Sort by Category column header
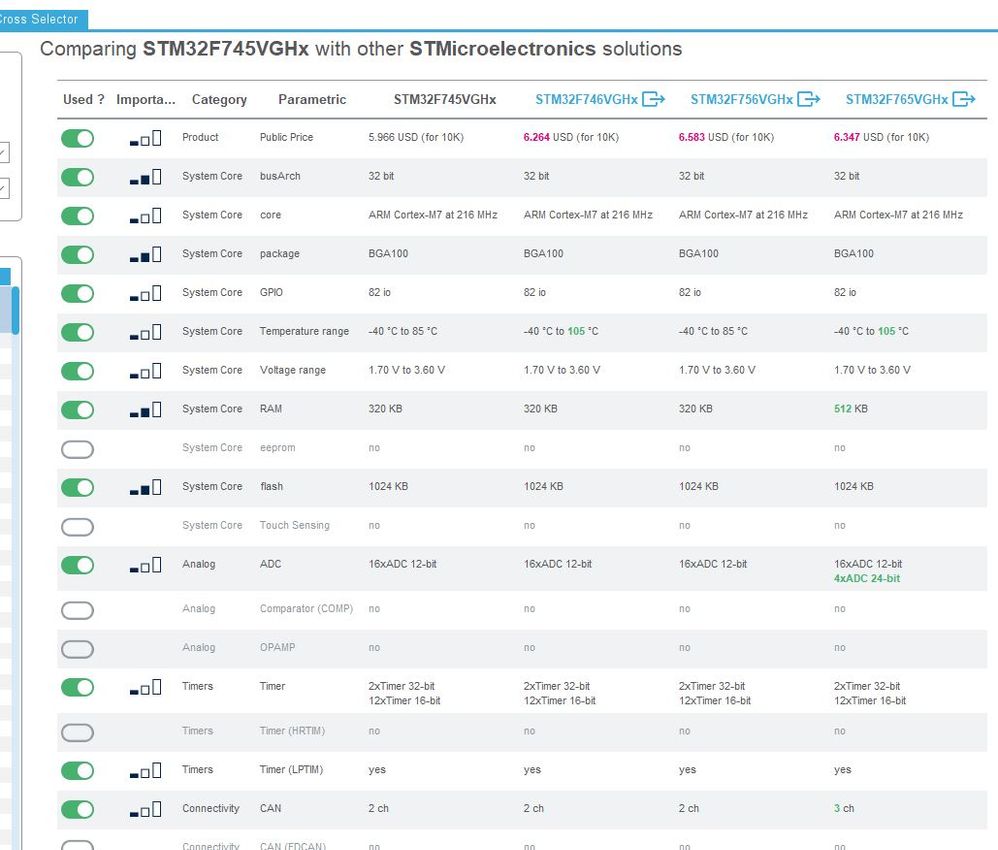998x850 pixels. 219,99
